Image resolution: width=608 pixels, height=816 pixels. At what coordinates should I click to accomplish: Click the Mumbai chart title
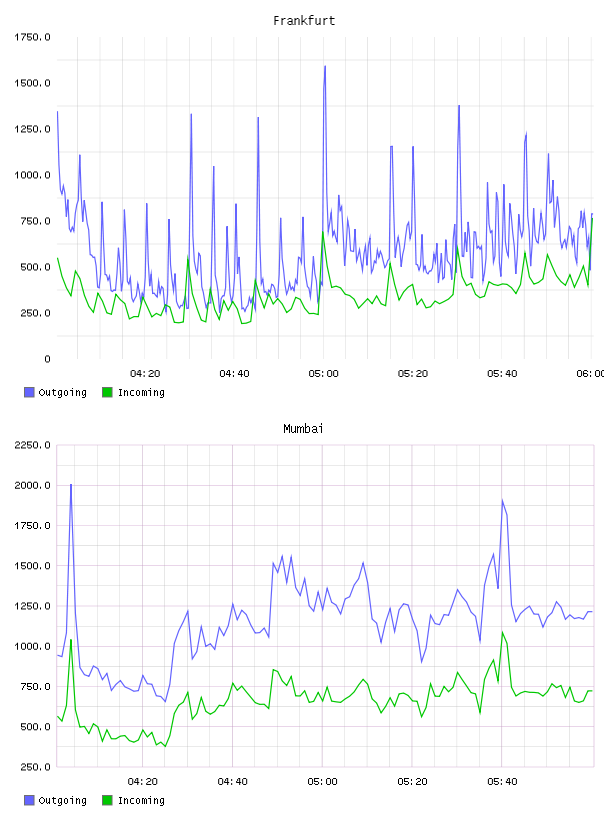303,428
